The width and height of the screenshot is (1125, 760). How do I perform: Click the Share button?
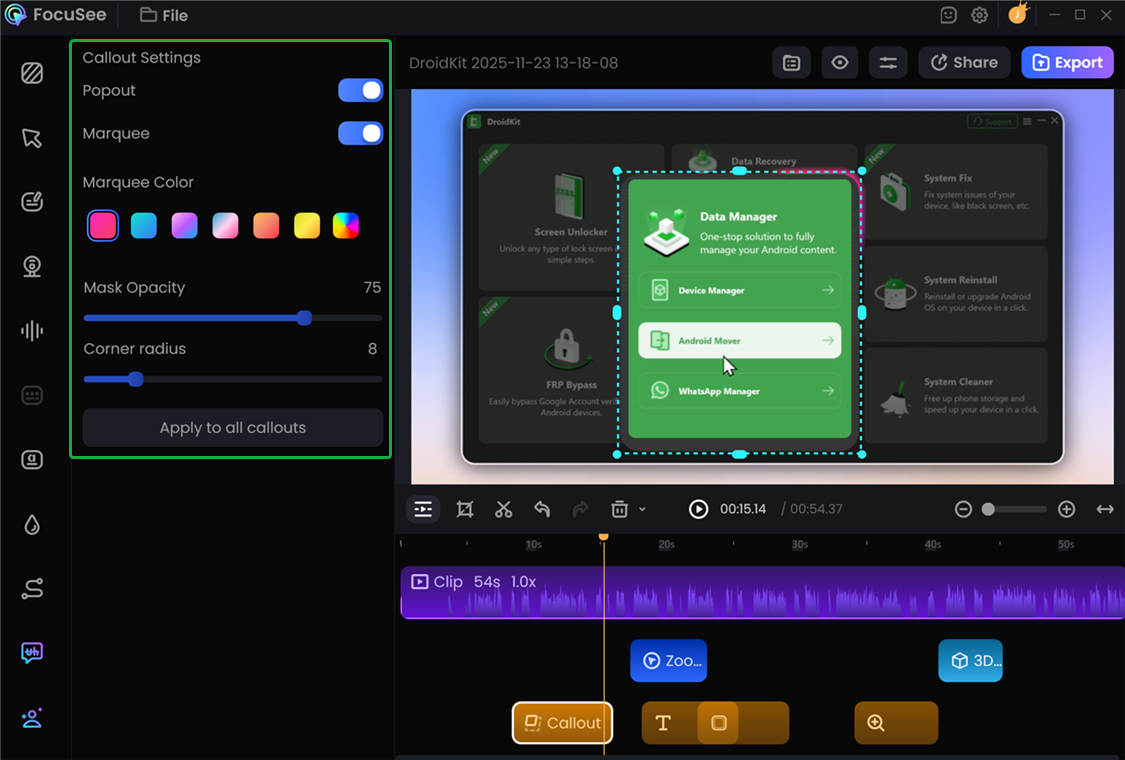coord(964,63)
